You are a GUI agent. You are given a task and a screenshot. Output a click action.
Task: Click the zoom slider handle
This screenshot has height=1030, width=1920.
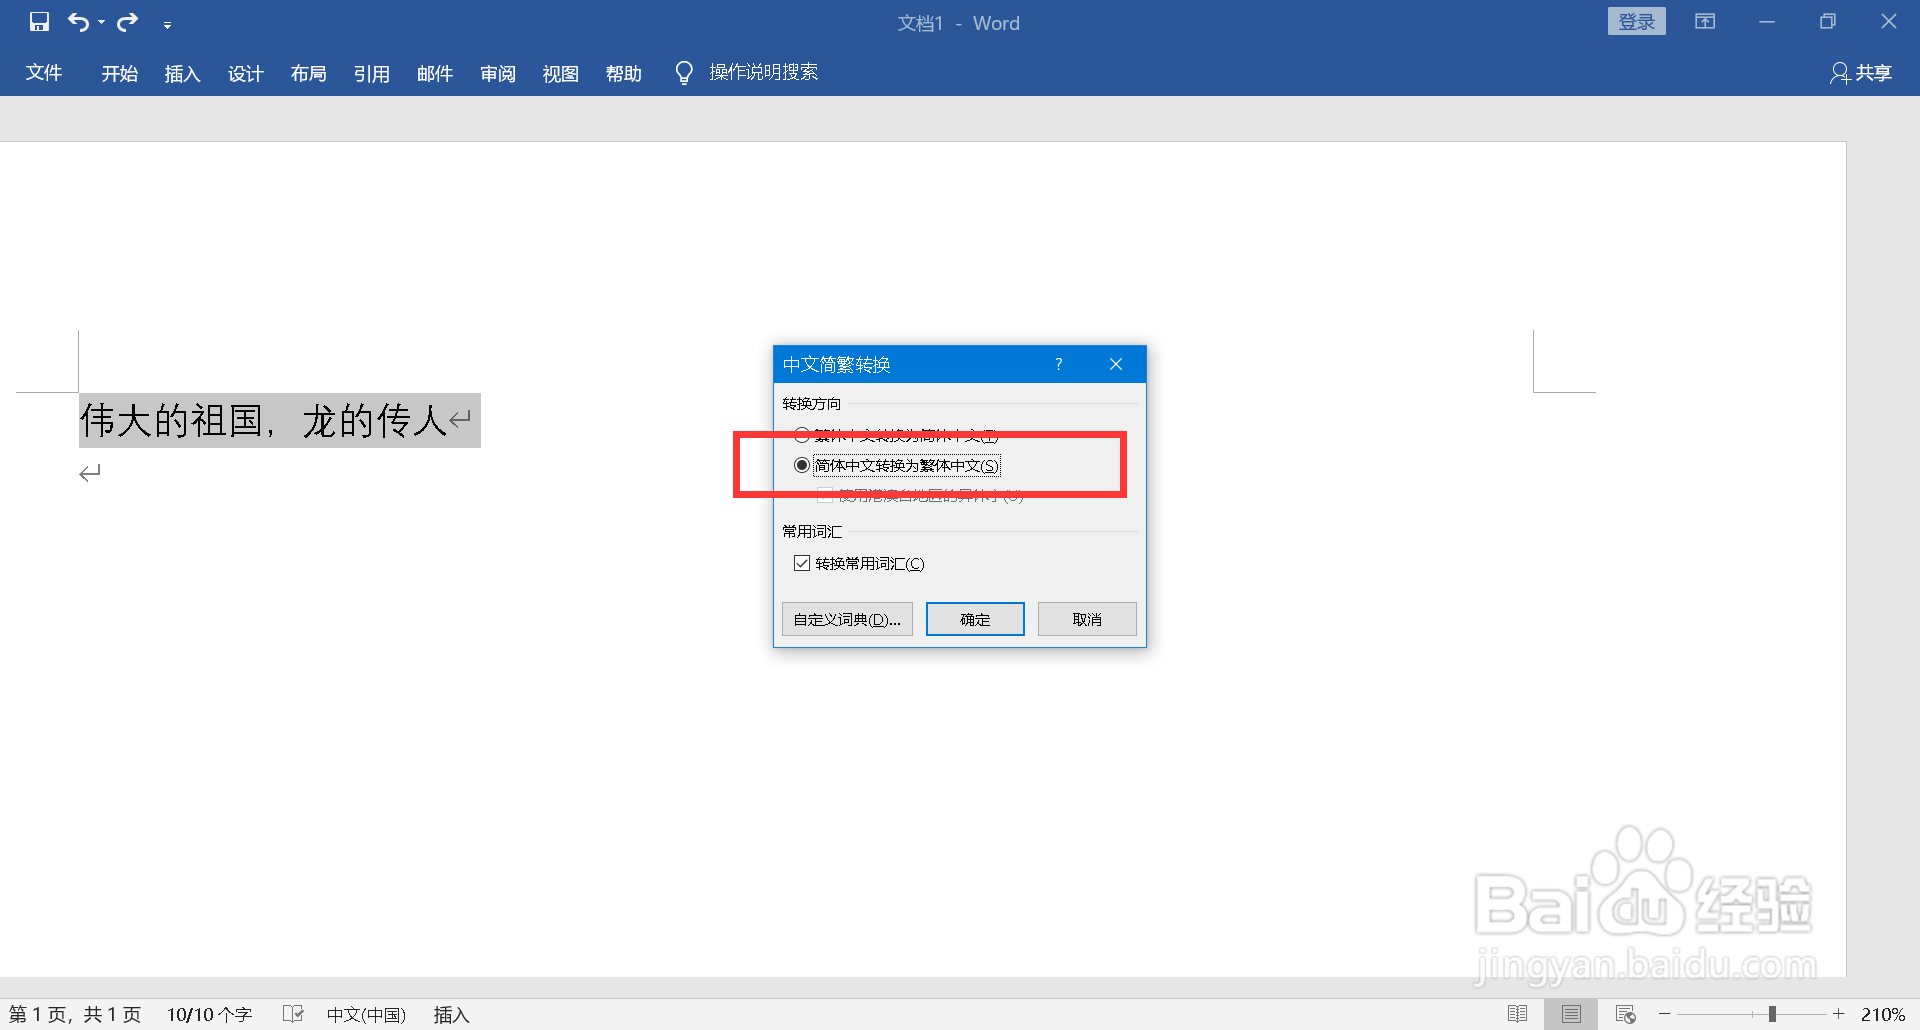tap(1772, 1014)
